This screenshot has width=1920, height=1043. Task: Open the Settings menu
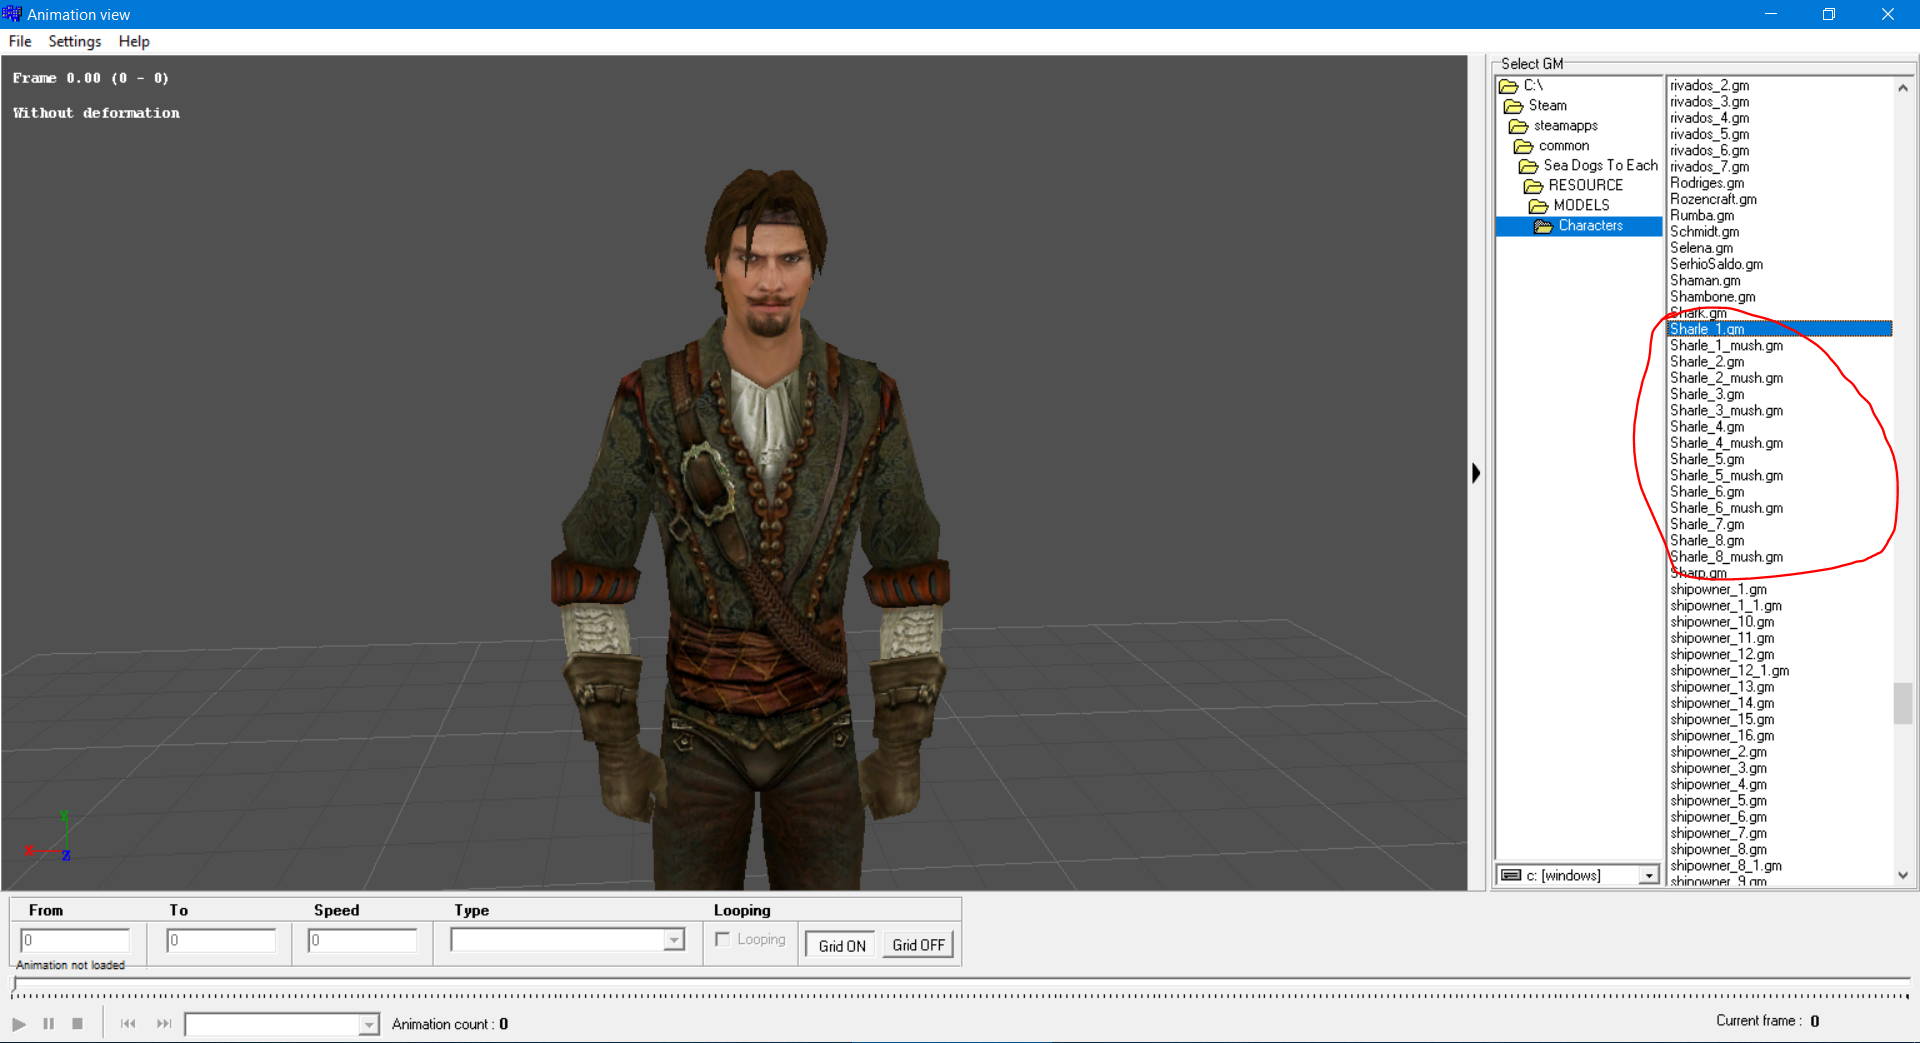click(75, 41)
